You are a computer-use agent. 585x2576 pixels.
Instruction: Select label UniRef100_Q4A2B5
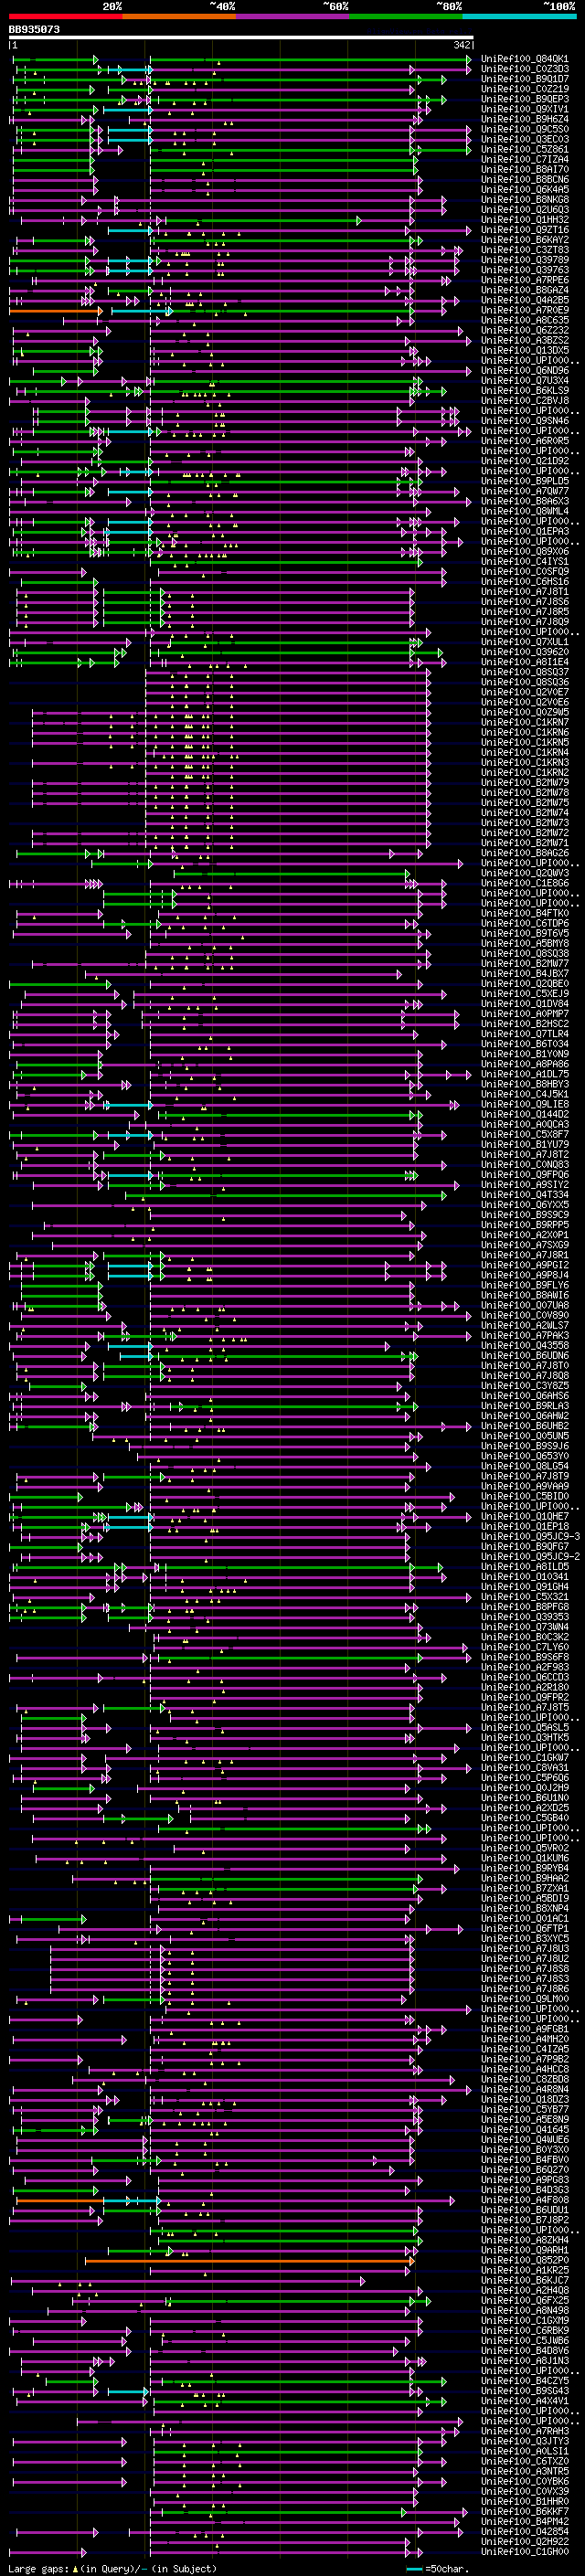pyautogui.click(x=525, y=300)
